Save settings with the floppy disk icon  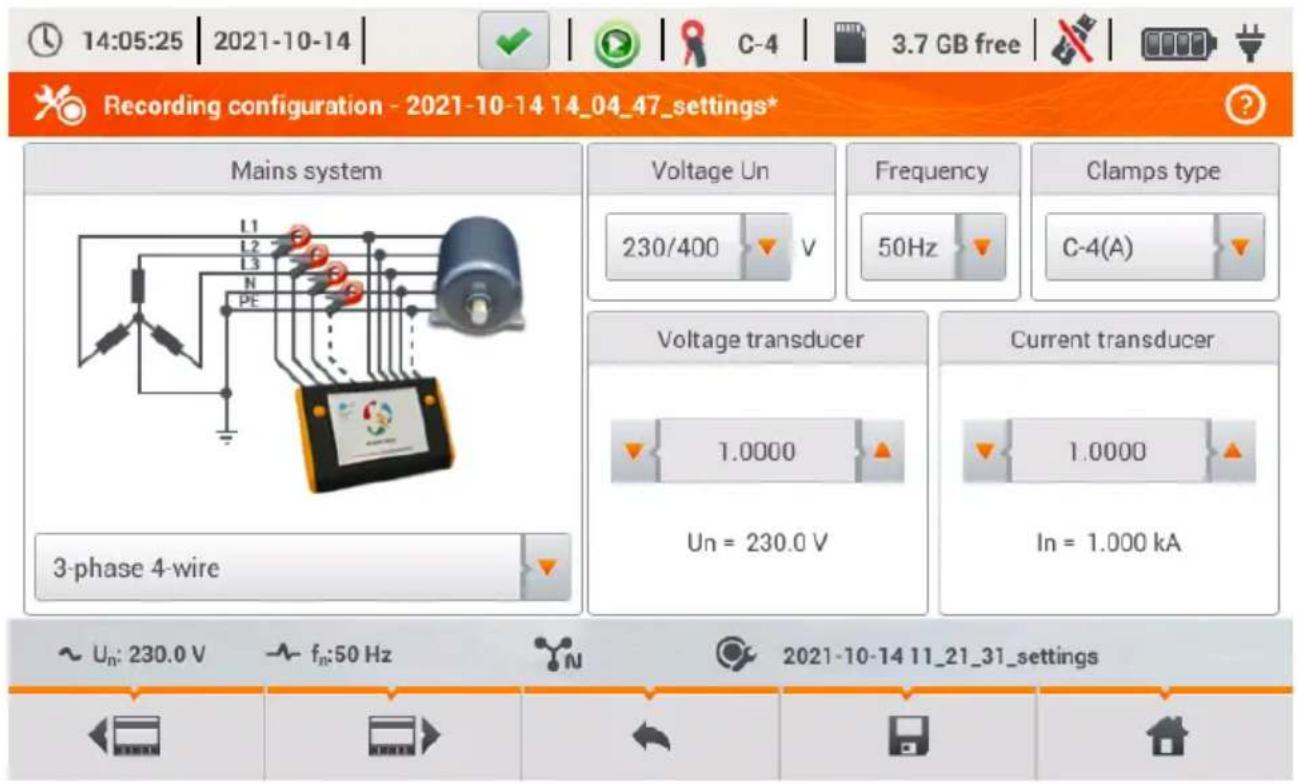[907, 737]
